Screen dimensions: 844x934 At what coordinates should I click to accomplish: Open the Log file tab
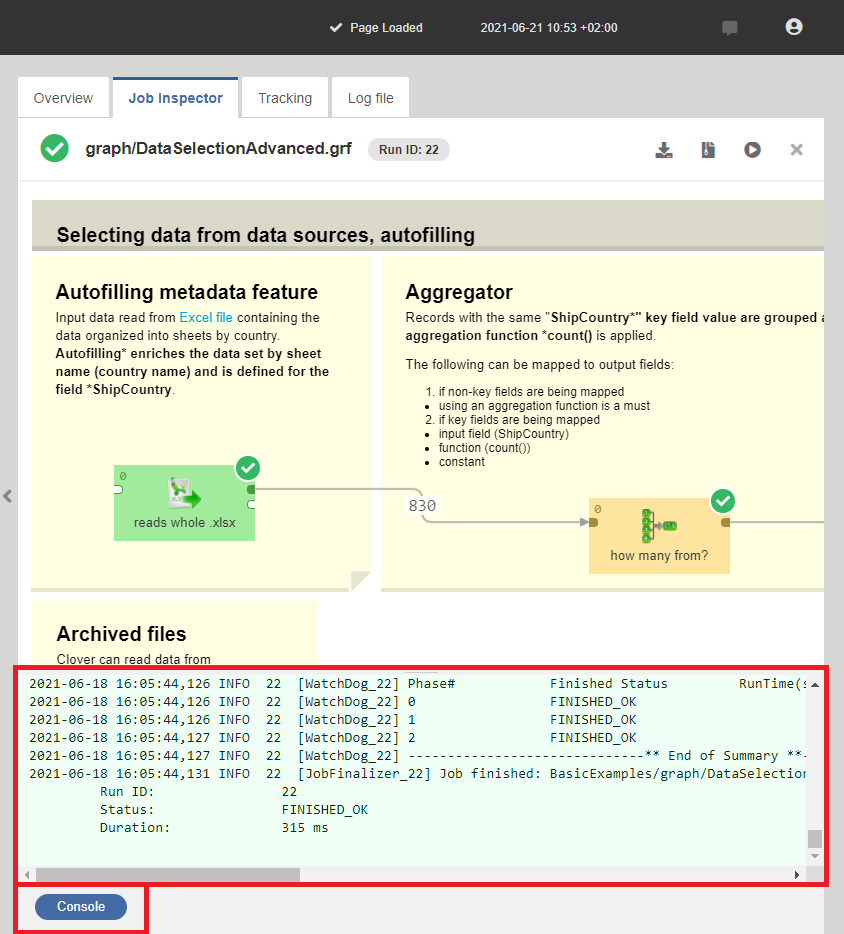[x=370, y=98]
